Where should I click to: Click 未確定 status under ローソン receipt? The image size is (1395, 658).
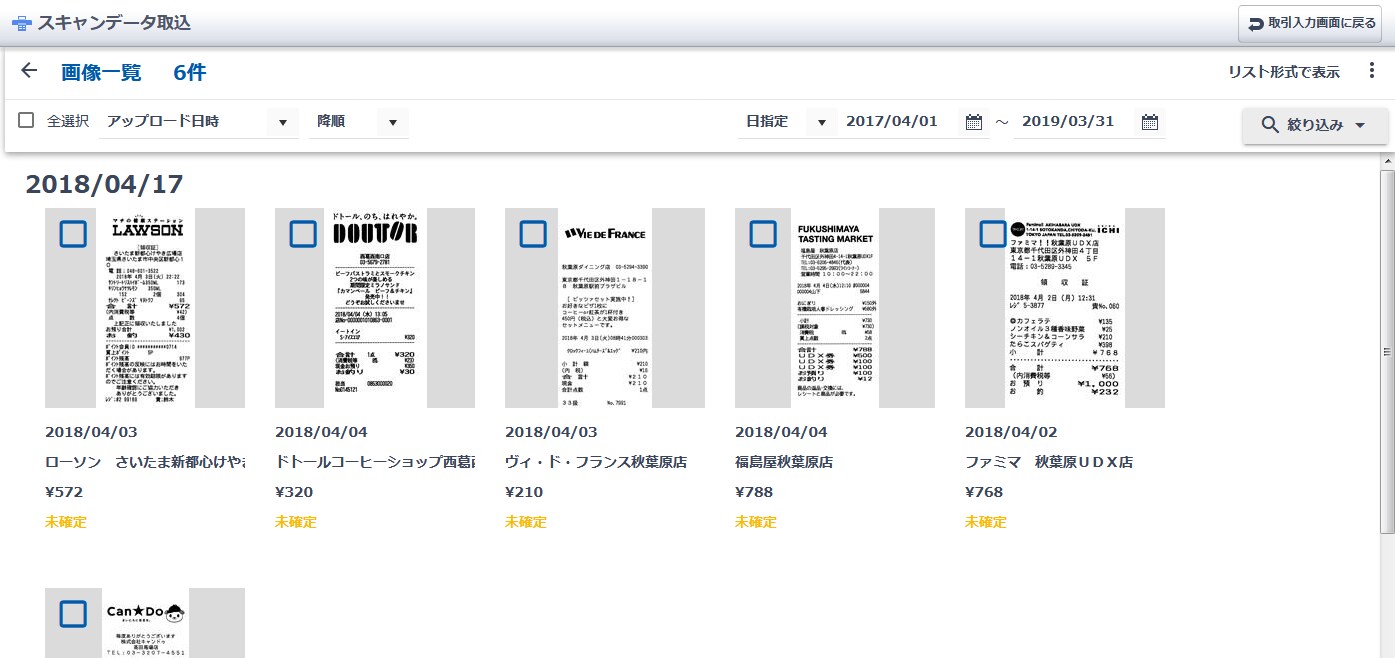[x=66, y=522]
